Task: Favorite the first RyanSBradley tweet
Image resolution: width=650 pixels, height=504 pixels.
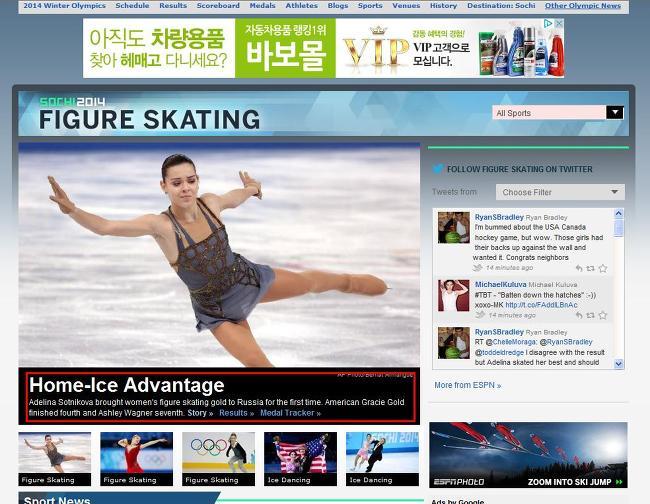Action: pyautogui.click(x=603, y=268)
